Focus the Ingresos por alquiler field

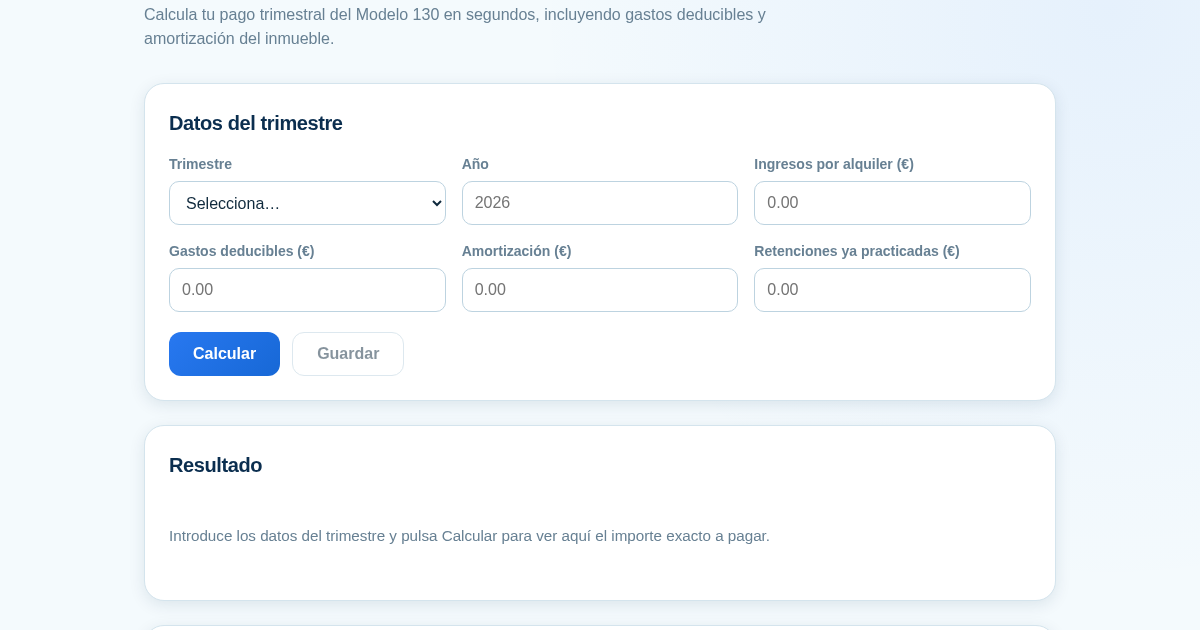pyautogui.click(x=892, y=203)
